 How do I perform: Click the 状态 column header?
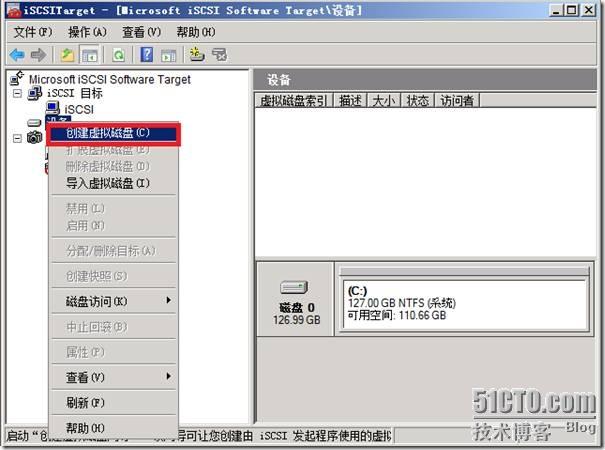point(418,101)
